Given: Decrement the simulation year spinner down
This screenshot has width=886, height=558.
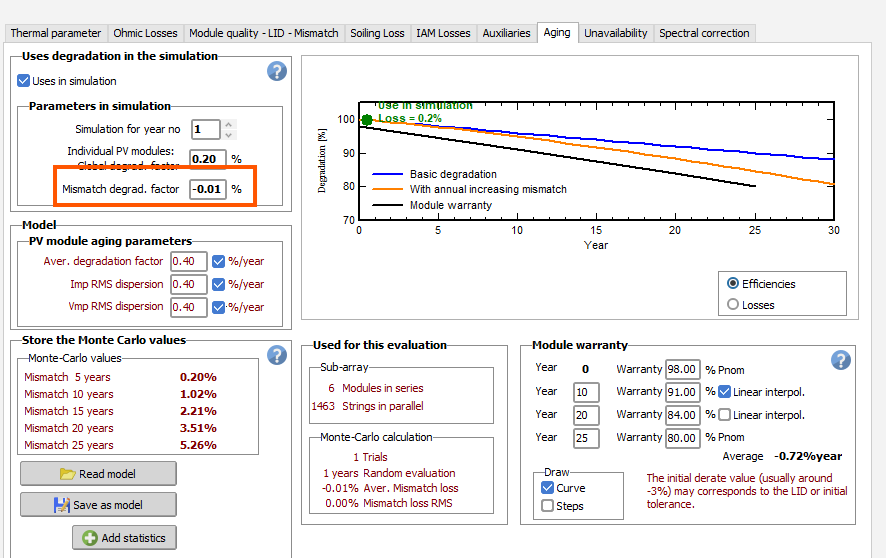Looking at the screenshot, I should 229,135.
